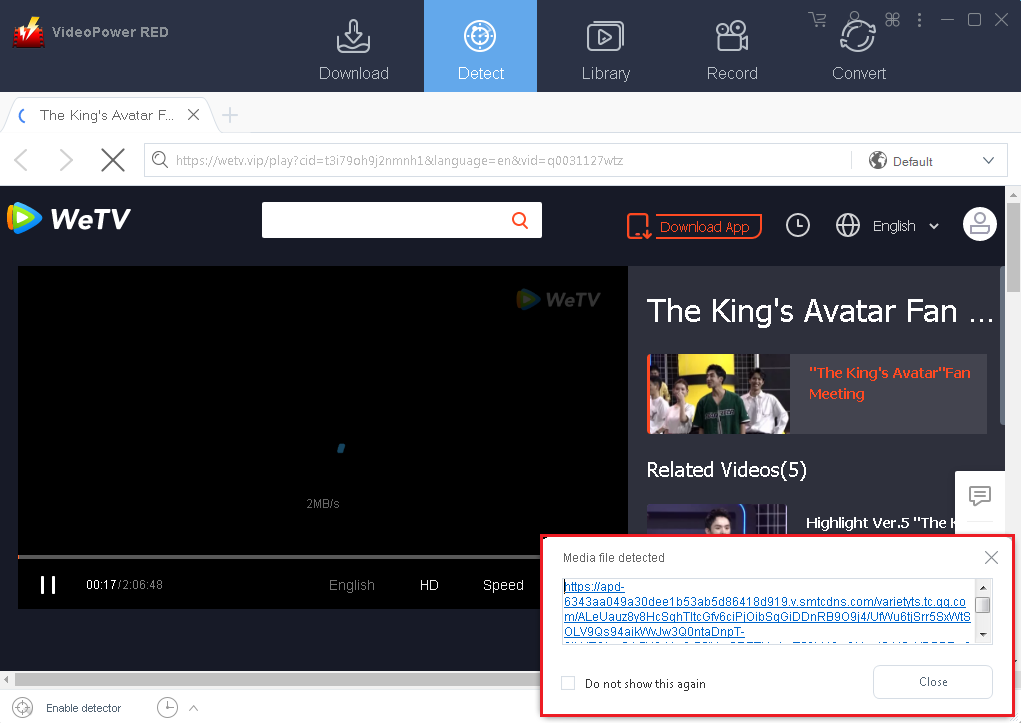Open Highlight Ver.5 related video
Screen dimensions: 1021x723
coord(880,523)
